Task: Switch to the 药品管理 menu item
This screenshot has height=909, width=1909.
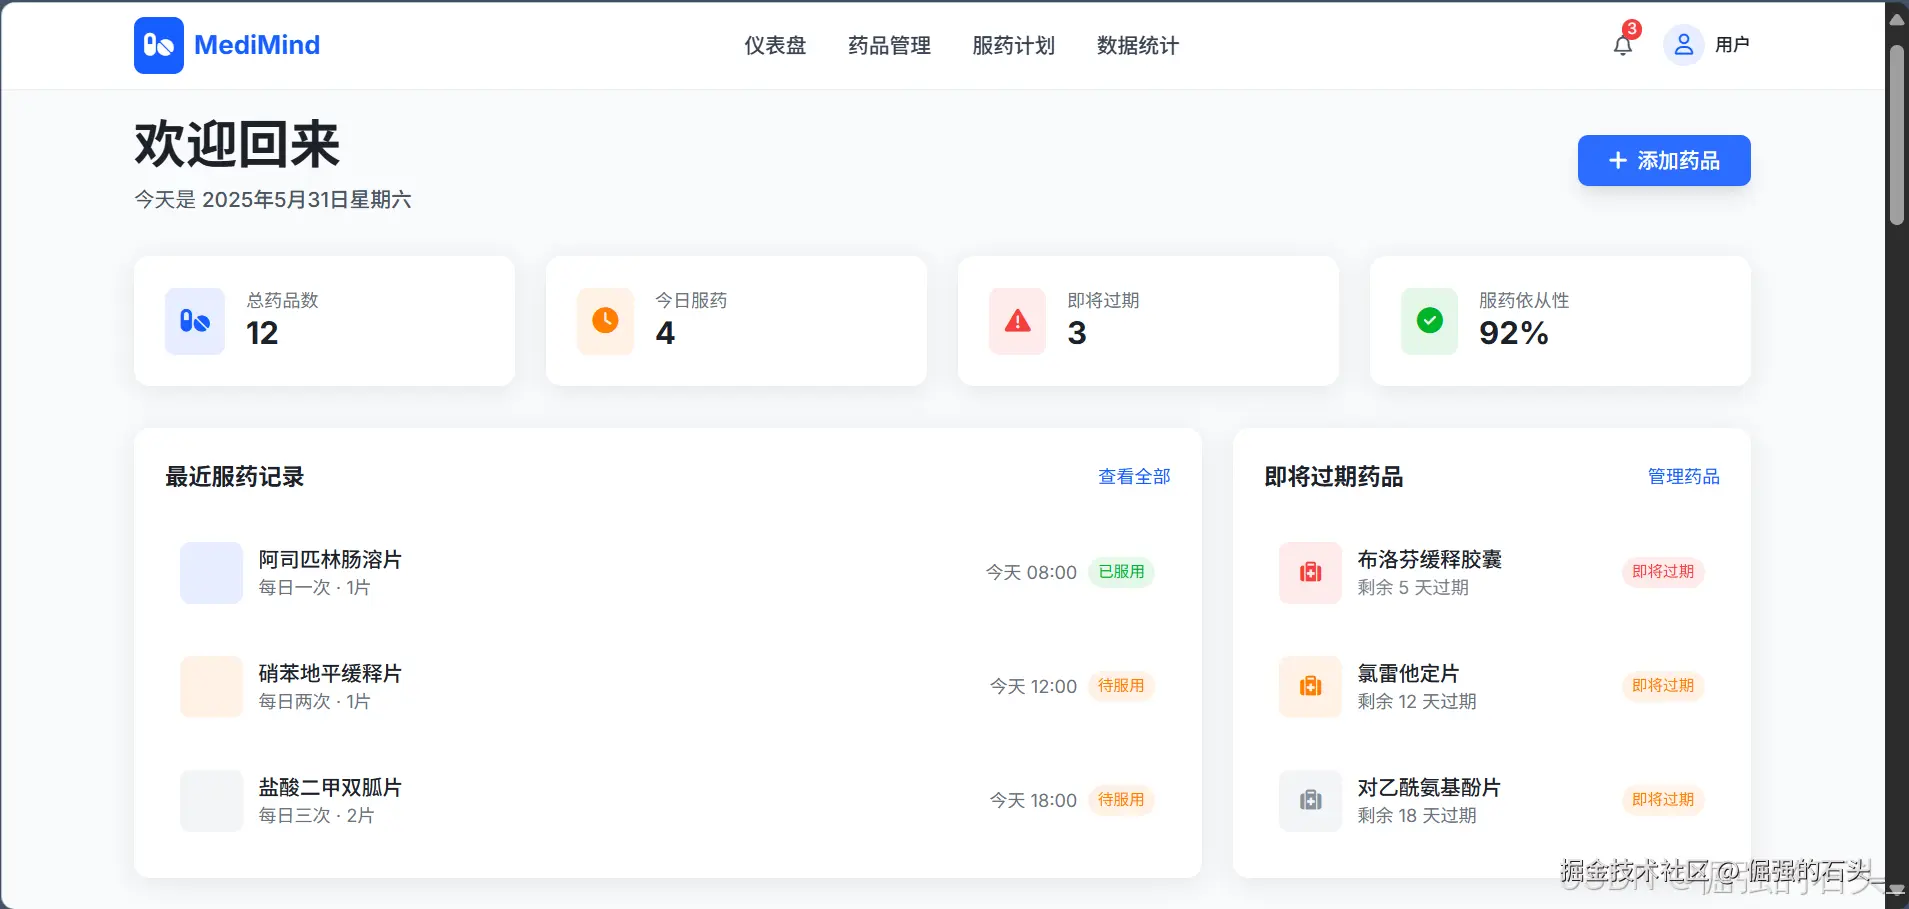Action: tap(888, 45)
